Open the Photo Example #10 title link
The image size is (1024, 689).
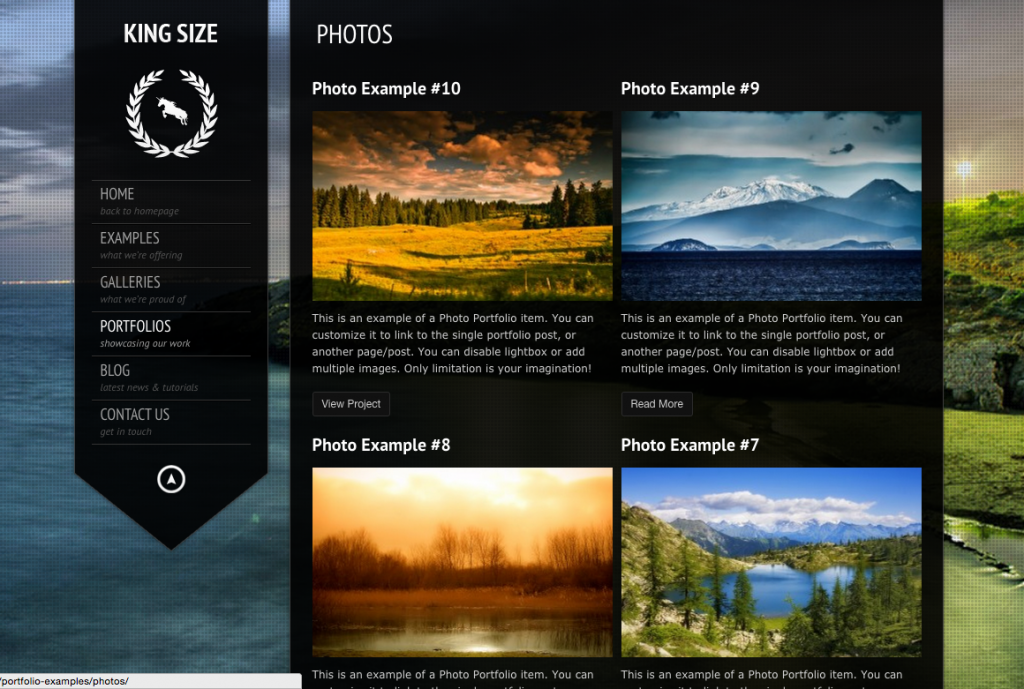pos(386,89)
